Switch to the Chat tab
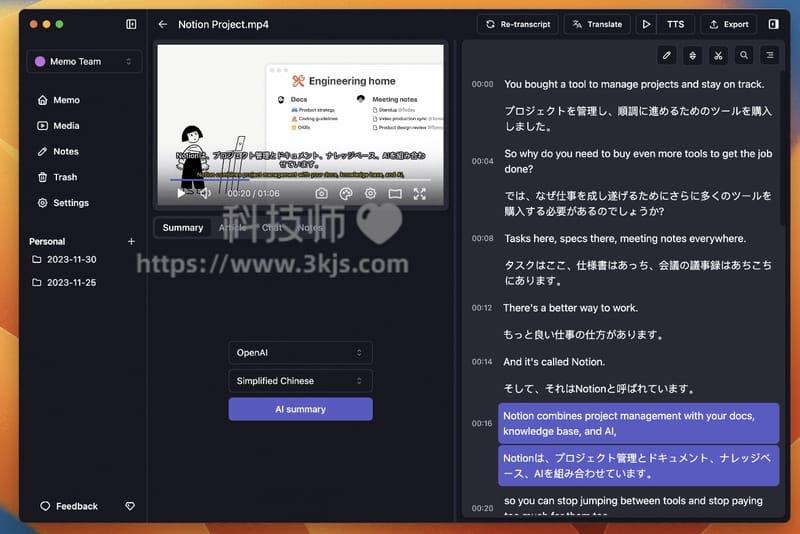 coord(272,227)
